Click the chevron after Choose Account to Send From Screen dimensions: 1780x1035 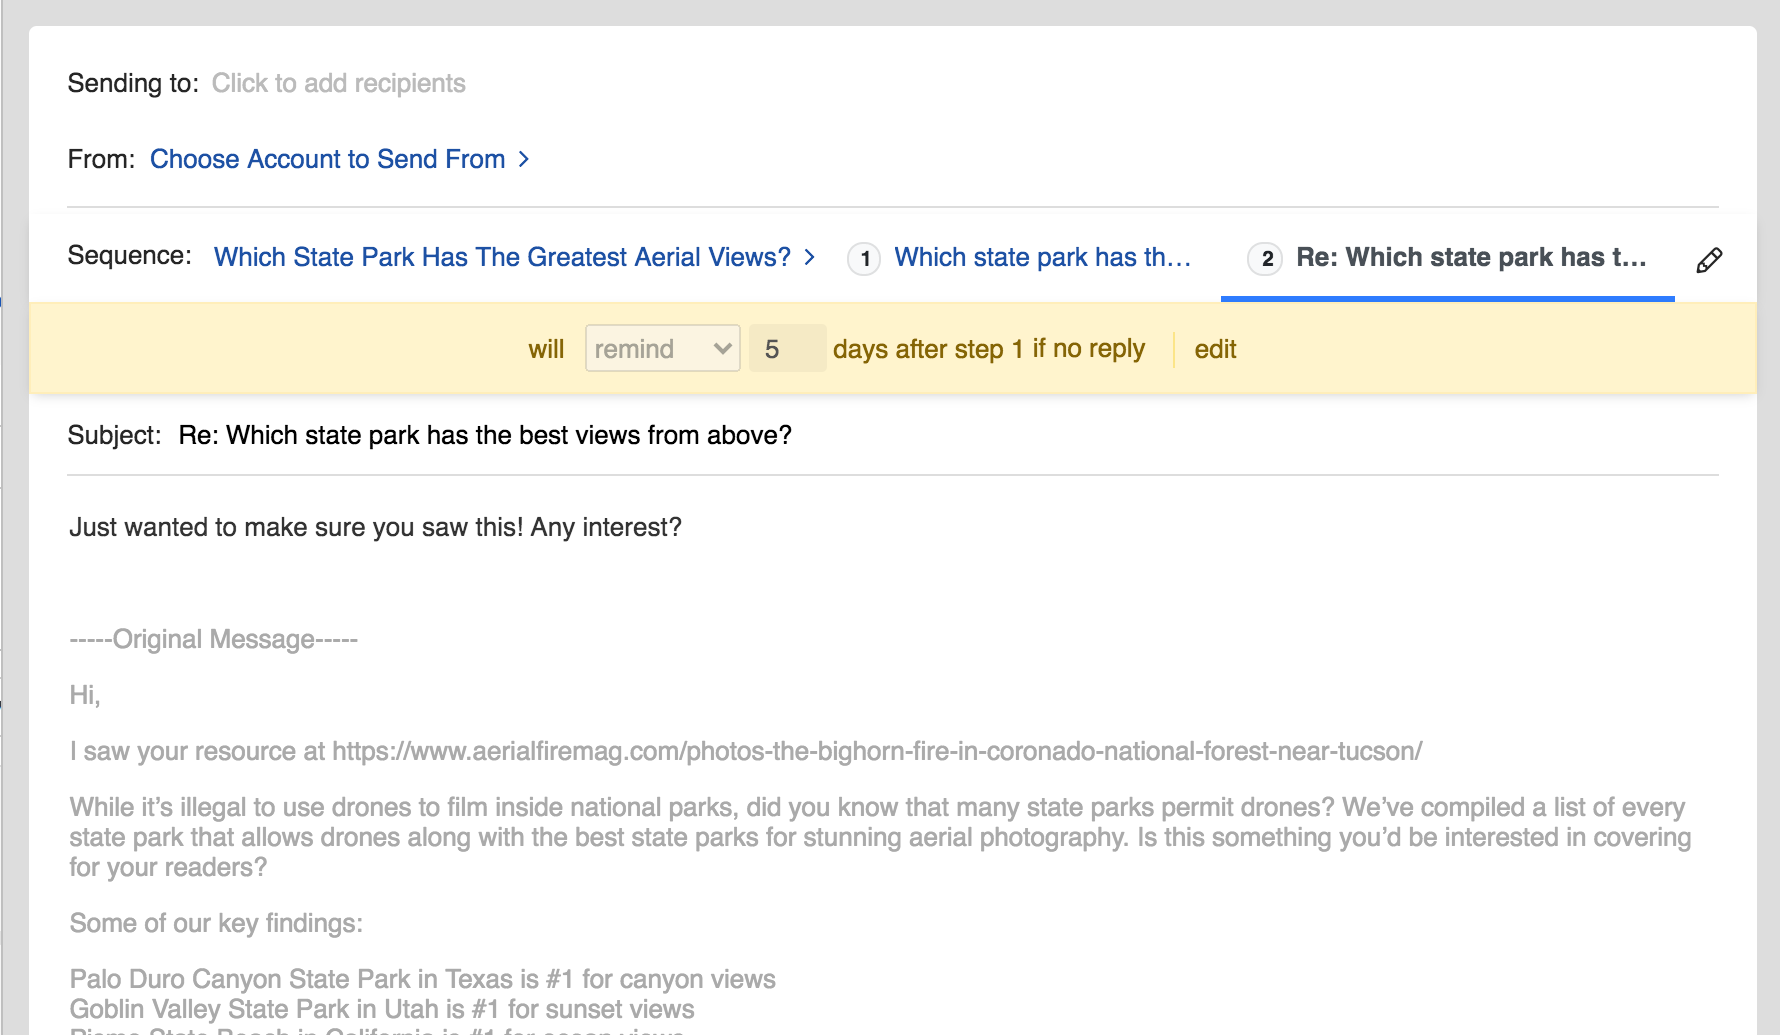[x=523, y=159]
